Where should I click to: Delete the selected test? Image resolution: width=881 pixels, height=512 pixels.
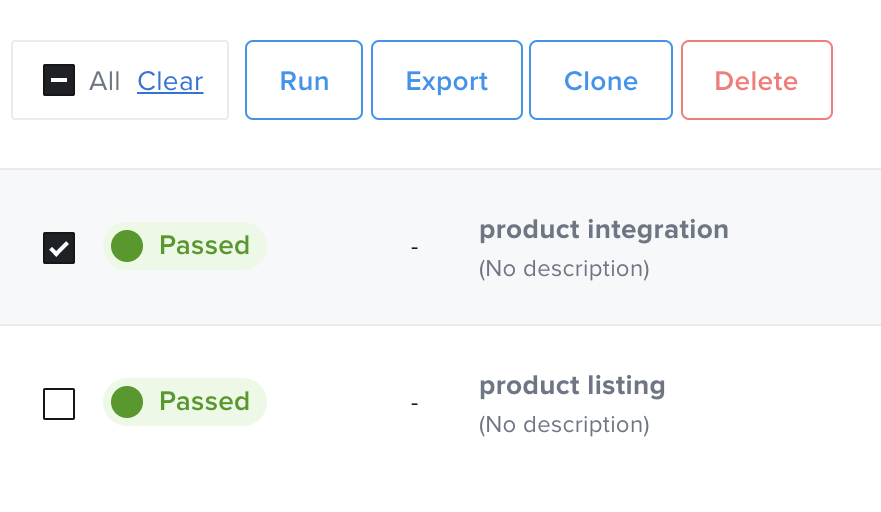756,81
